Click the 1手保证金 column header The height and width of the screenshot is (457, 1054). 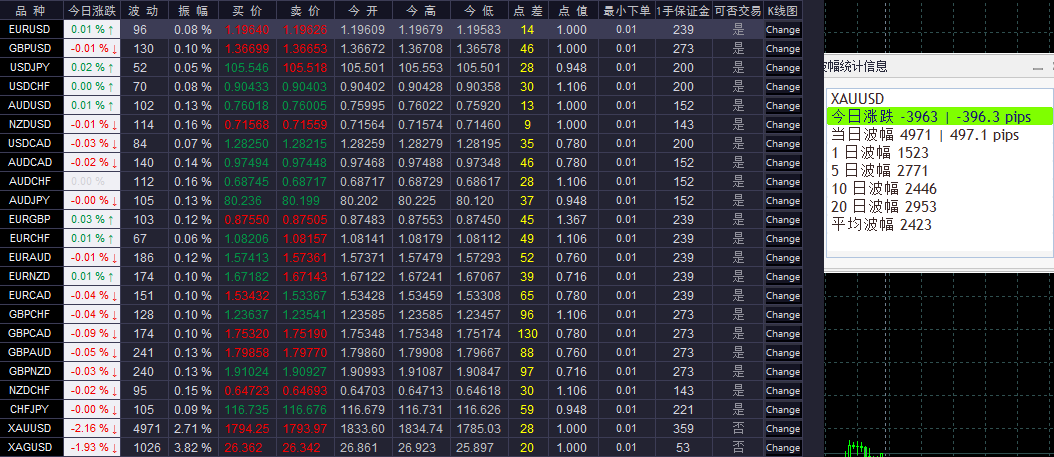pos(684,10)
